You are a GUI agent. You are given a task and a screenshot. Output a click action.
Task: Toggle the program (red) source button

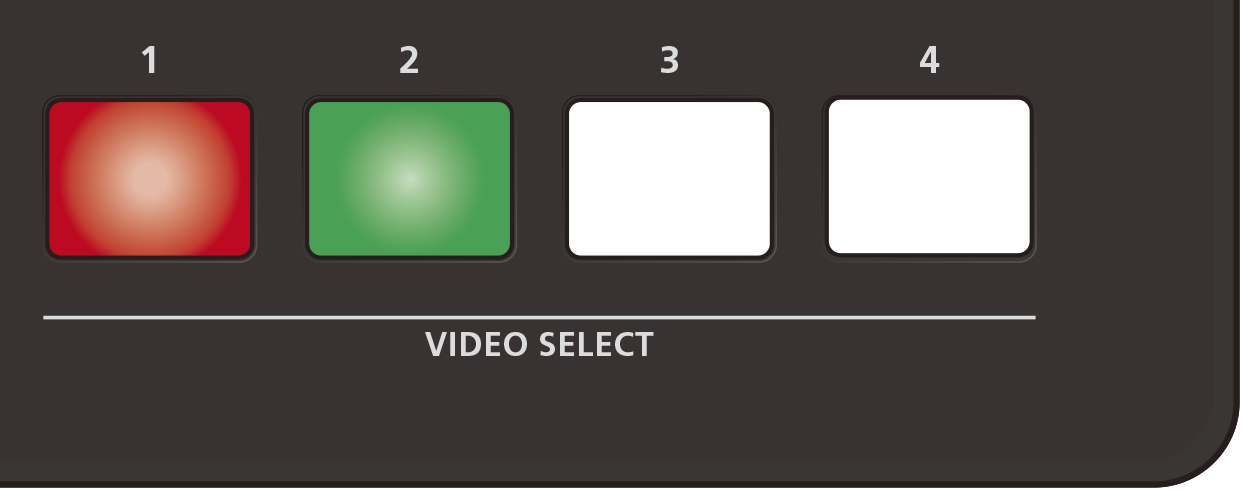(150, 179)
